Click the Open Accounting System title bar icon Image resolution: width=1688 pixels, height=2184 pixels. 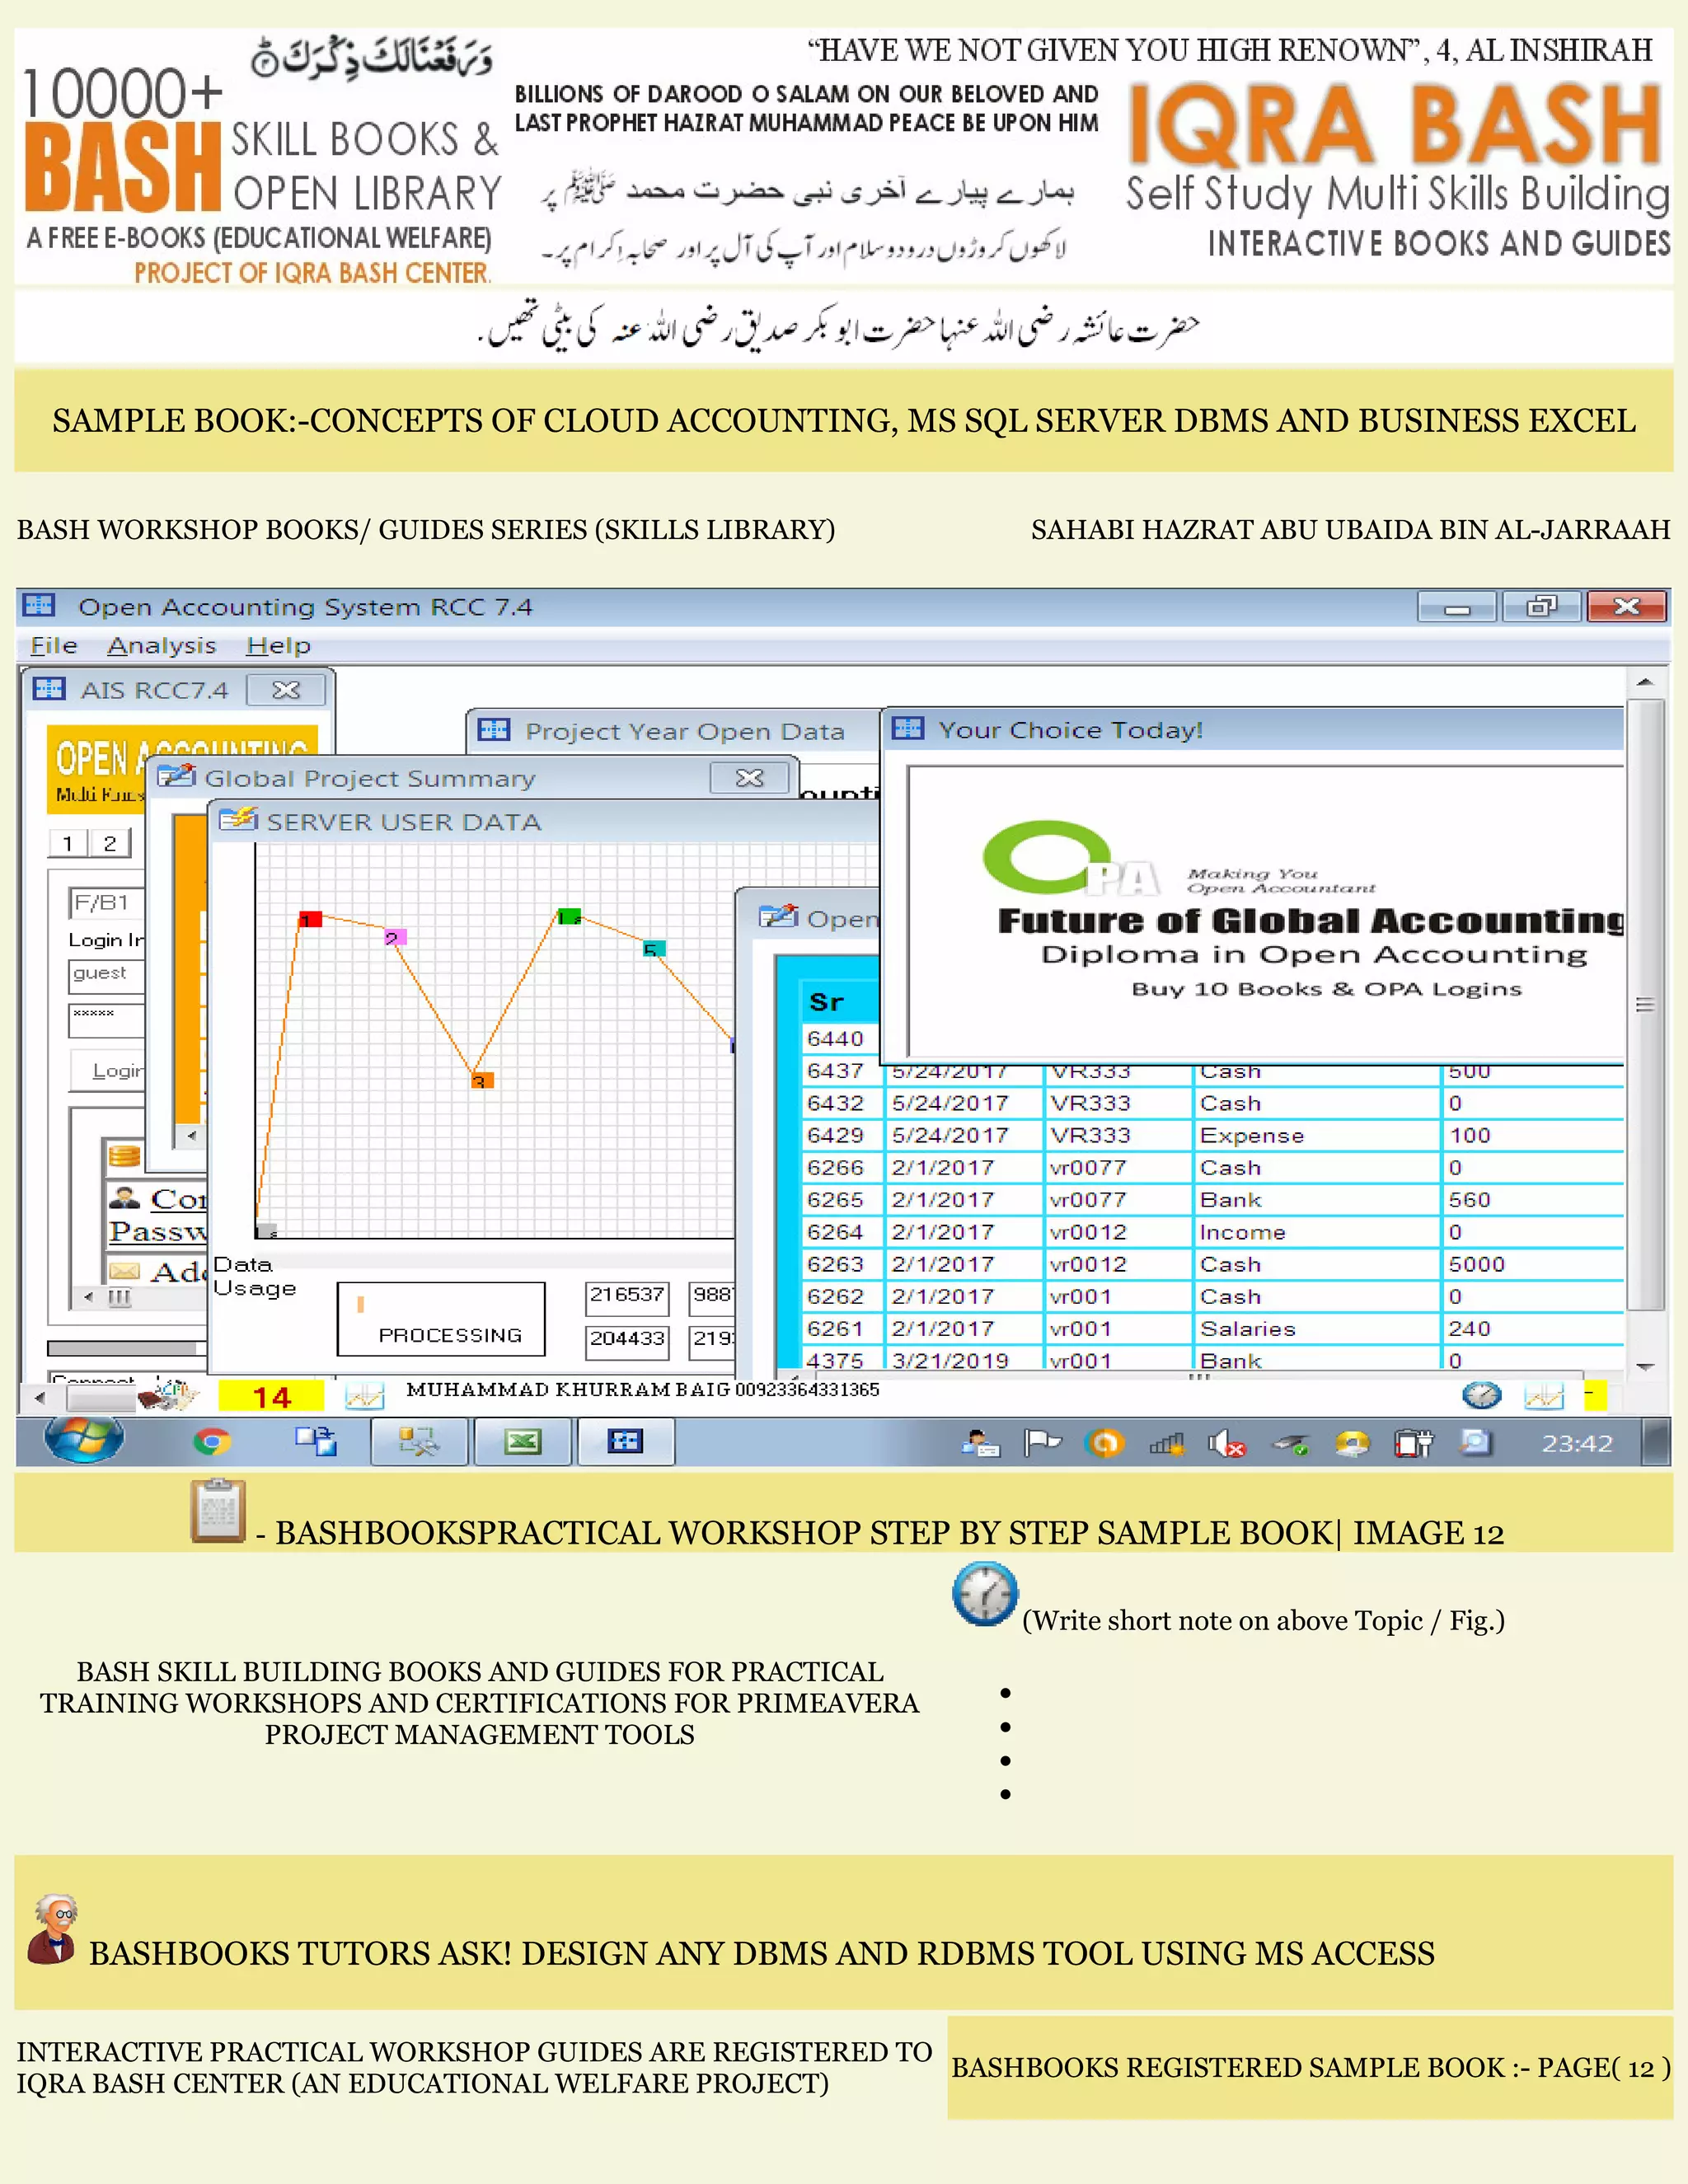pos(39,605)
